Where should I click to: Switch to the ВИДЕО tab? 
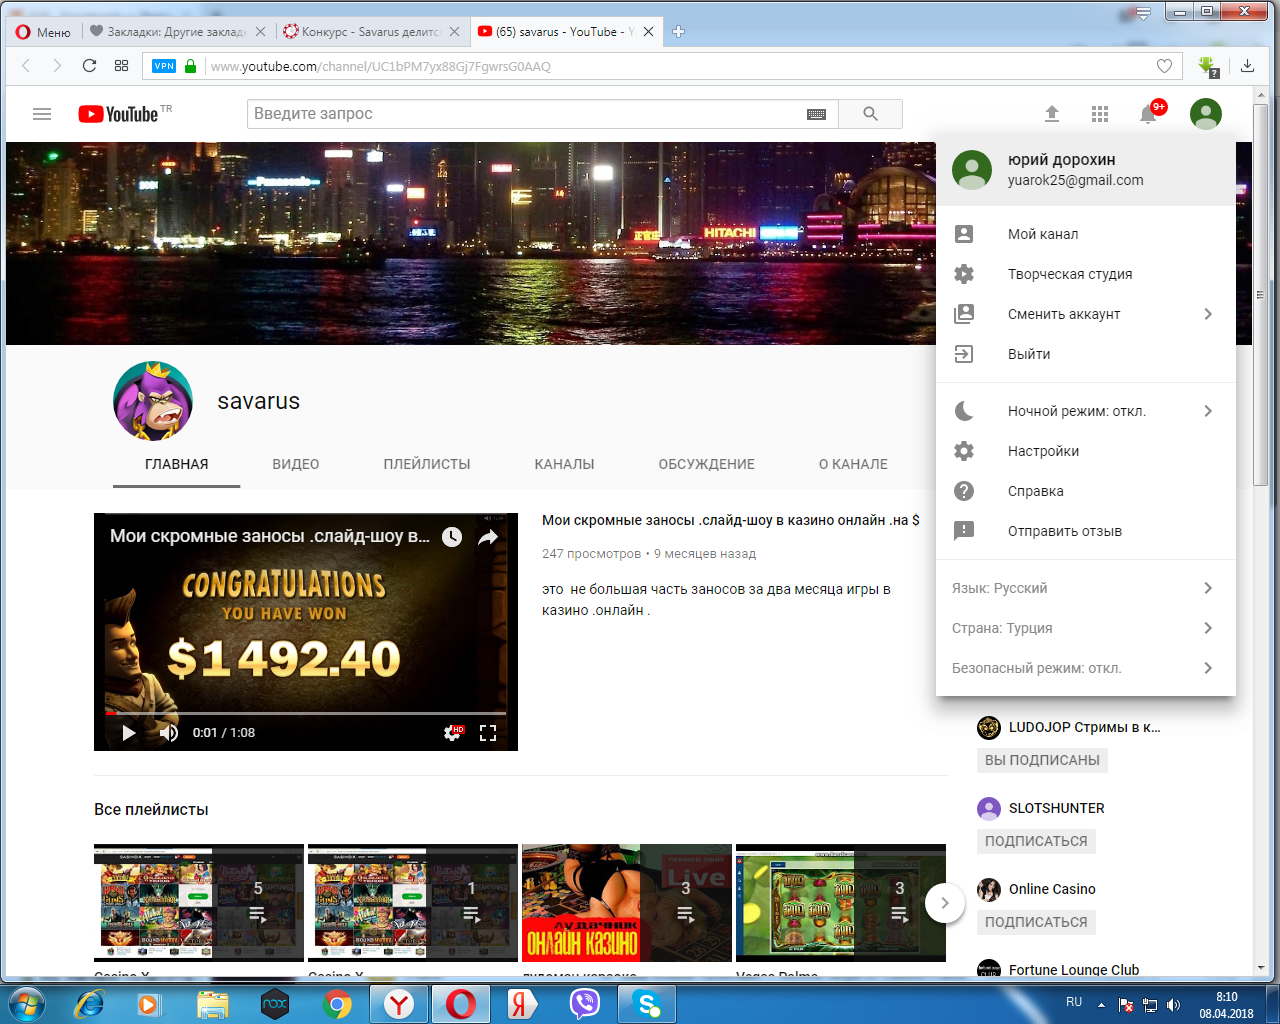pyautogui.click(x=296, y=464)
